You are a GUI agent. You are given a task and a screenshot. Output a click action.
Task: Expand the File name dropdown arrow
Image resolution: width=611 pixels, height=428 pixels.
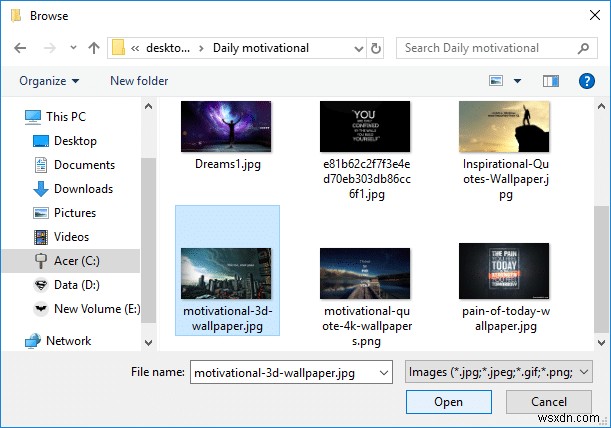pos(384,373)
